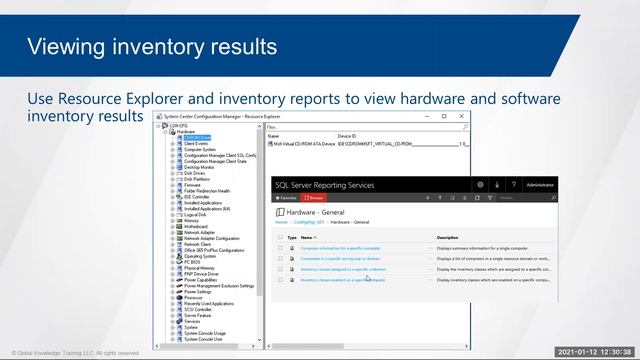The width and height of the screenshot is (640, 360).
Task: Switch to list view in SSRS toolbar
Action: click(464, 198)
